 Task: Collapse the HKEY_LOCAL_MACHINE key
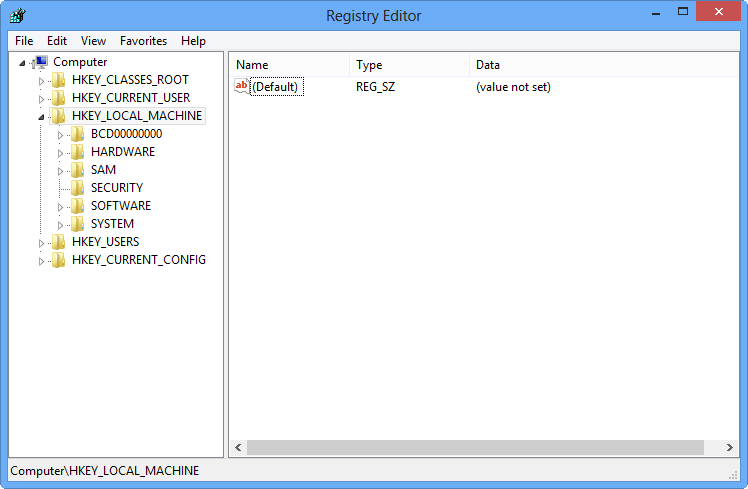click(41, 117)
